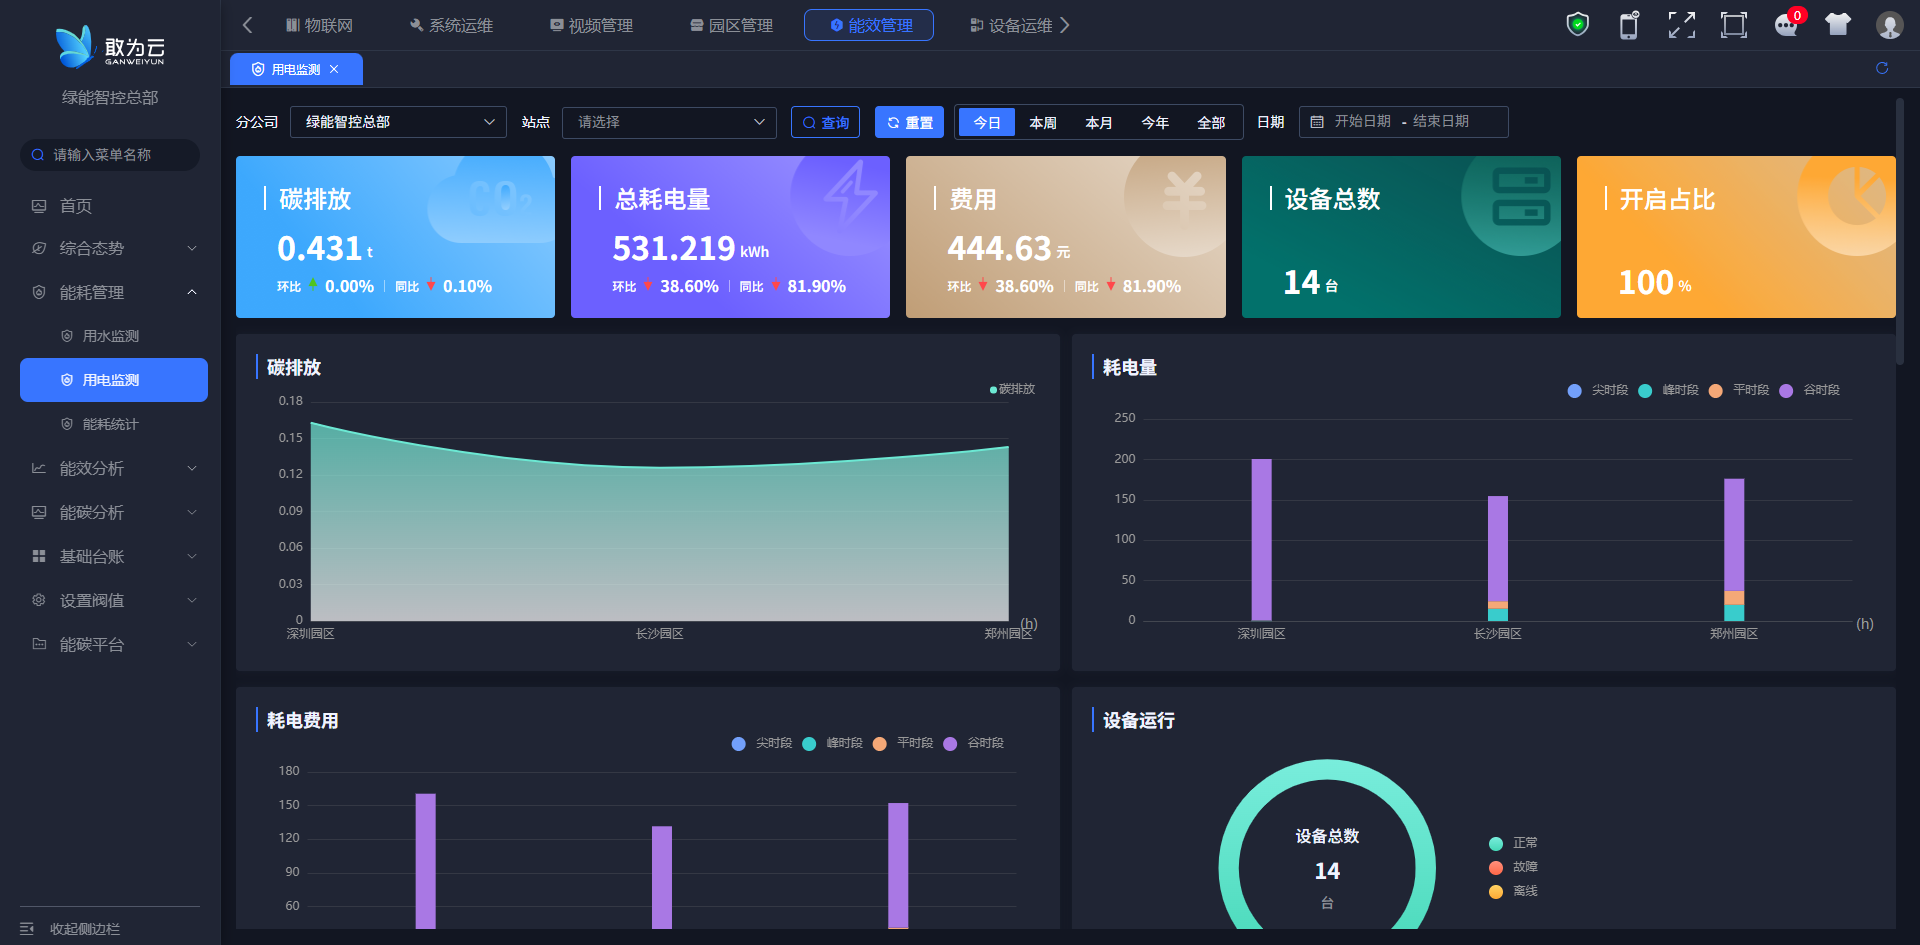Screen dimensions: 1920x945
Task: Expand the 基础台账 sidebar menu
Action: coord(192,556)
